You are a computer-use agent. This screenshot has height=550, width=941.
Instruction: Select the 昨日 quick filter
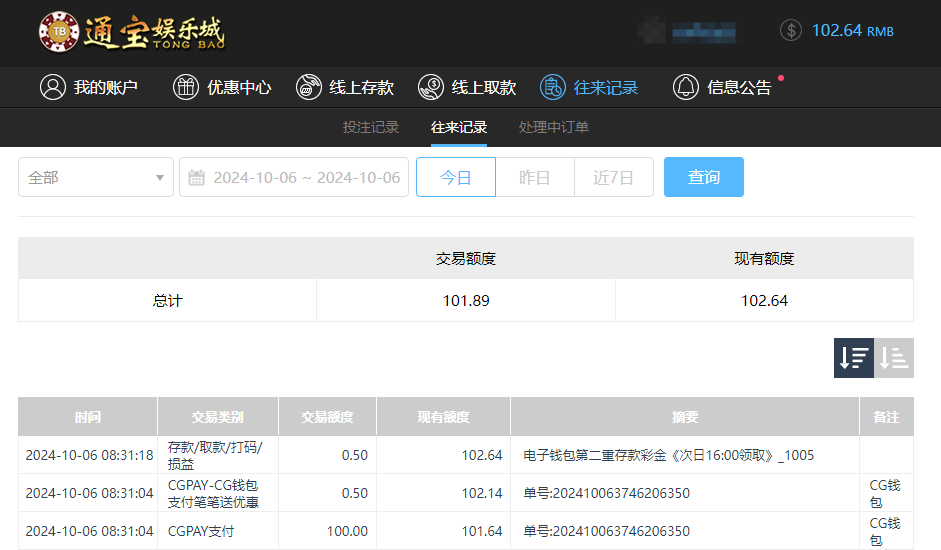point(535,177)
